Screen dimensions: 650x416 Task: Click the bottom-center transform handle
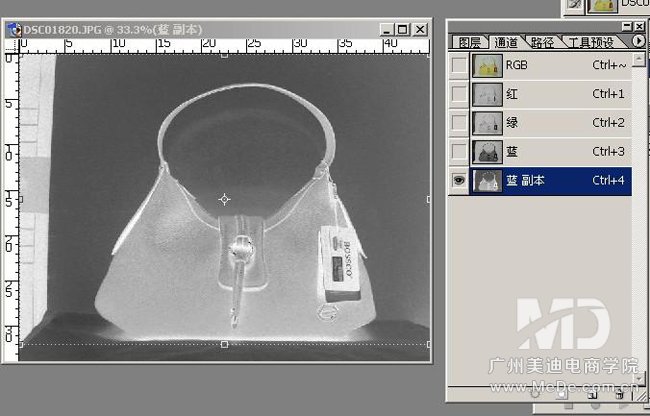tap(224, 344)
